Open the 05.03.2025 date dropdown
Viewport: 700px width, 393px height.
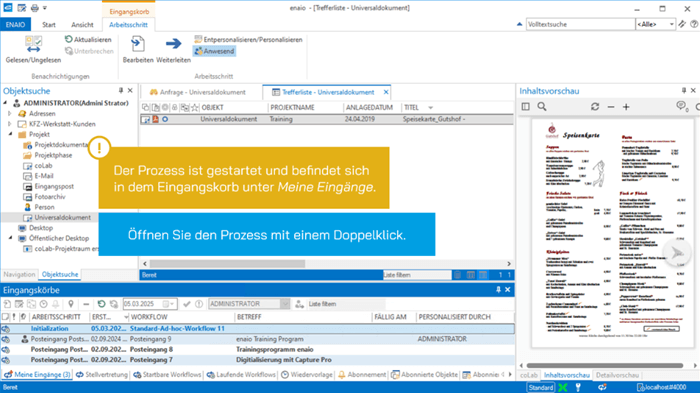(171, 304)
